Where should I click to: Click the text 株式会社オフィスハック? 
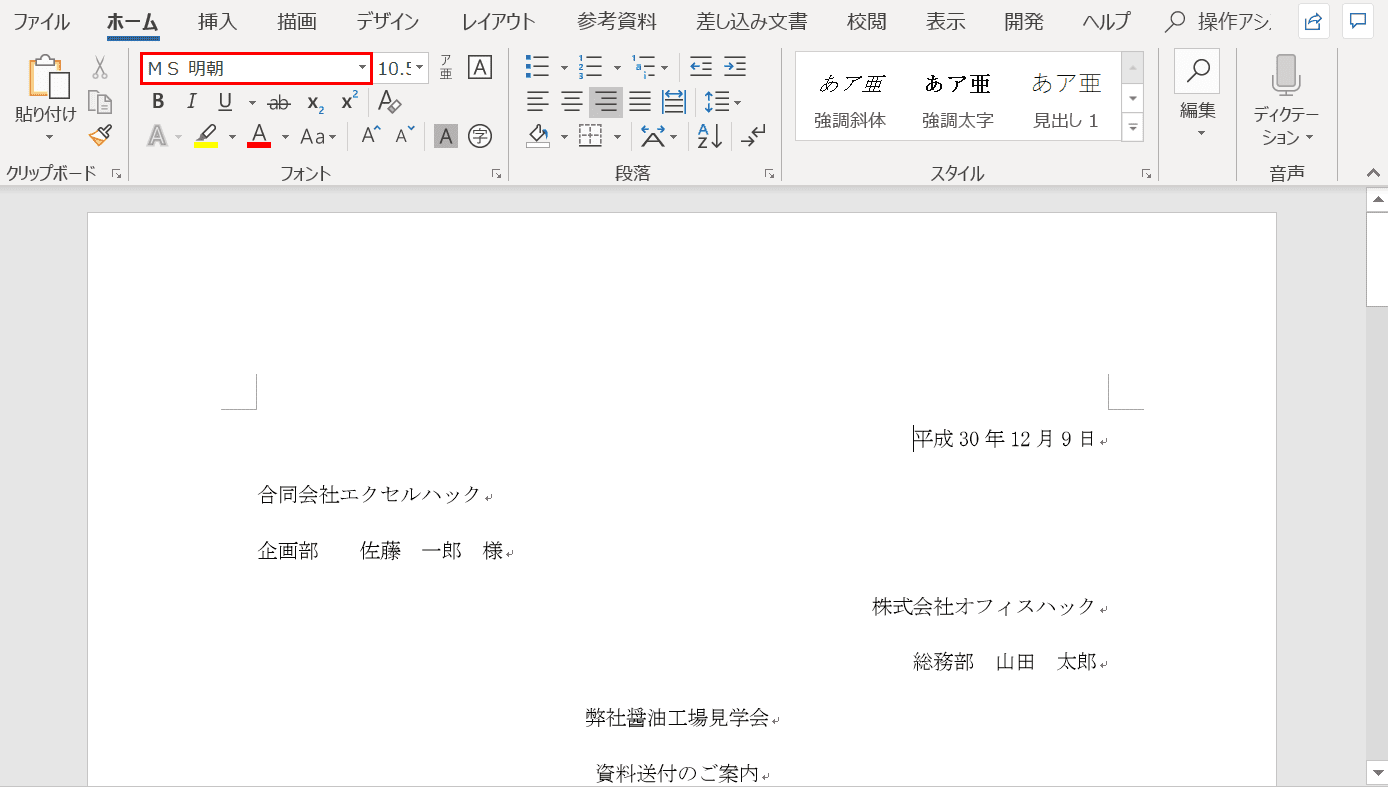click(984, 606)
